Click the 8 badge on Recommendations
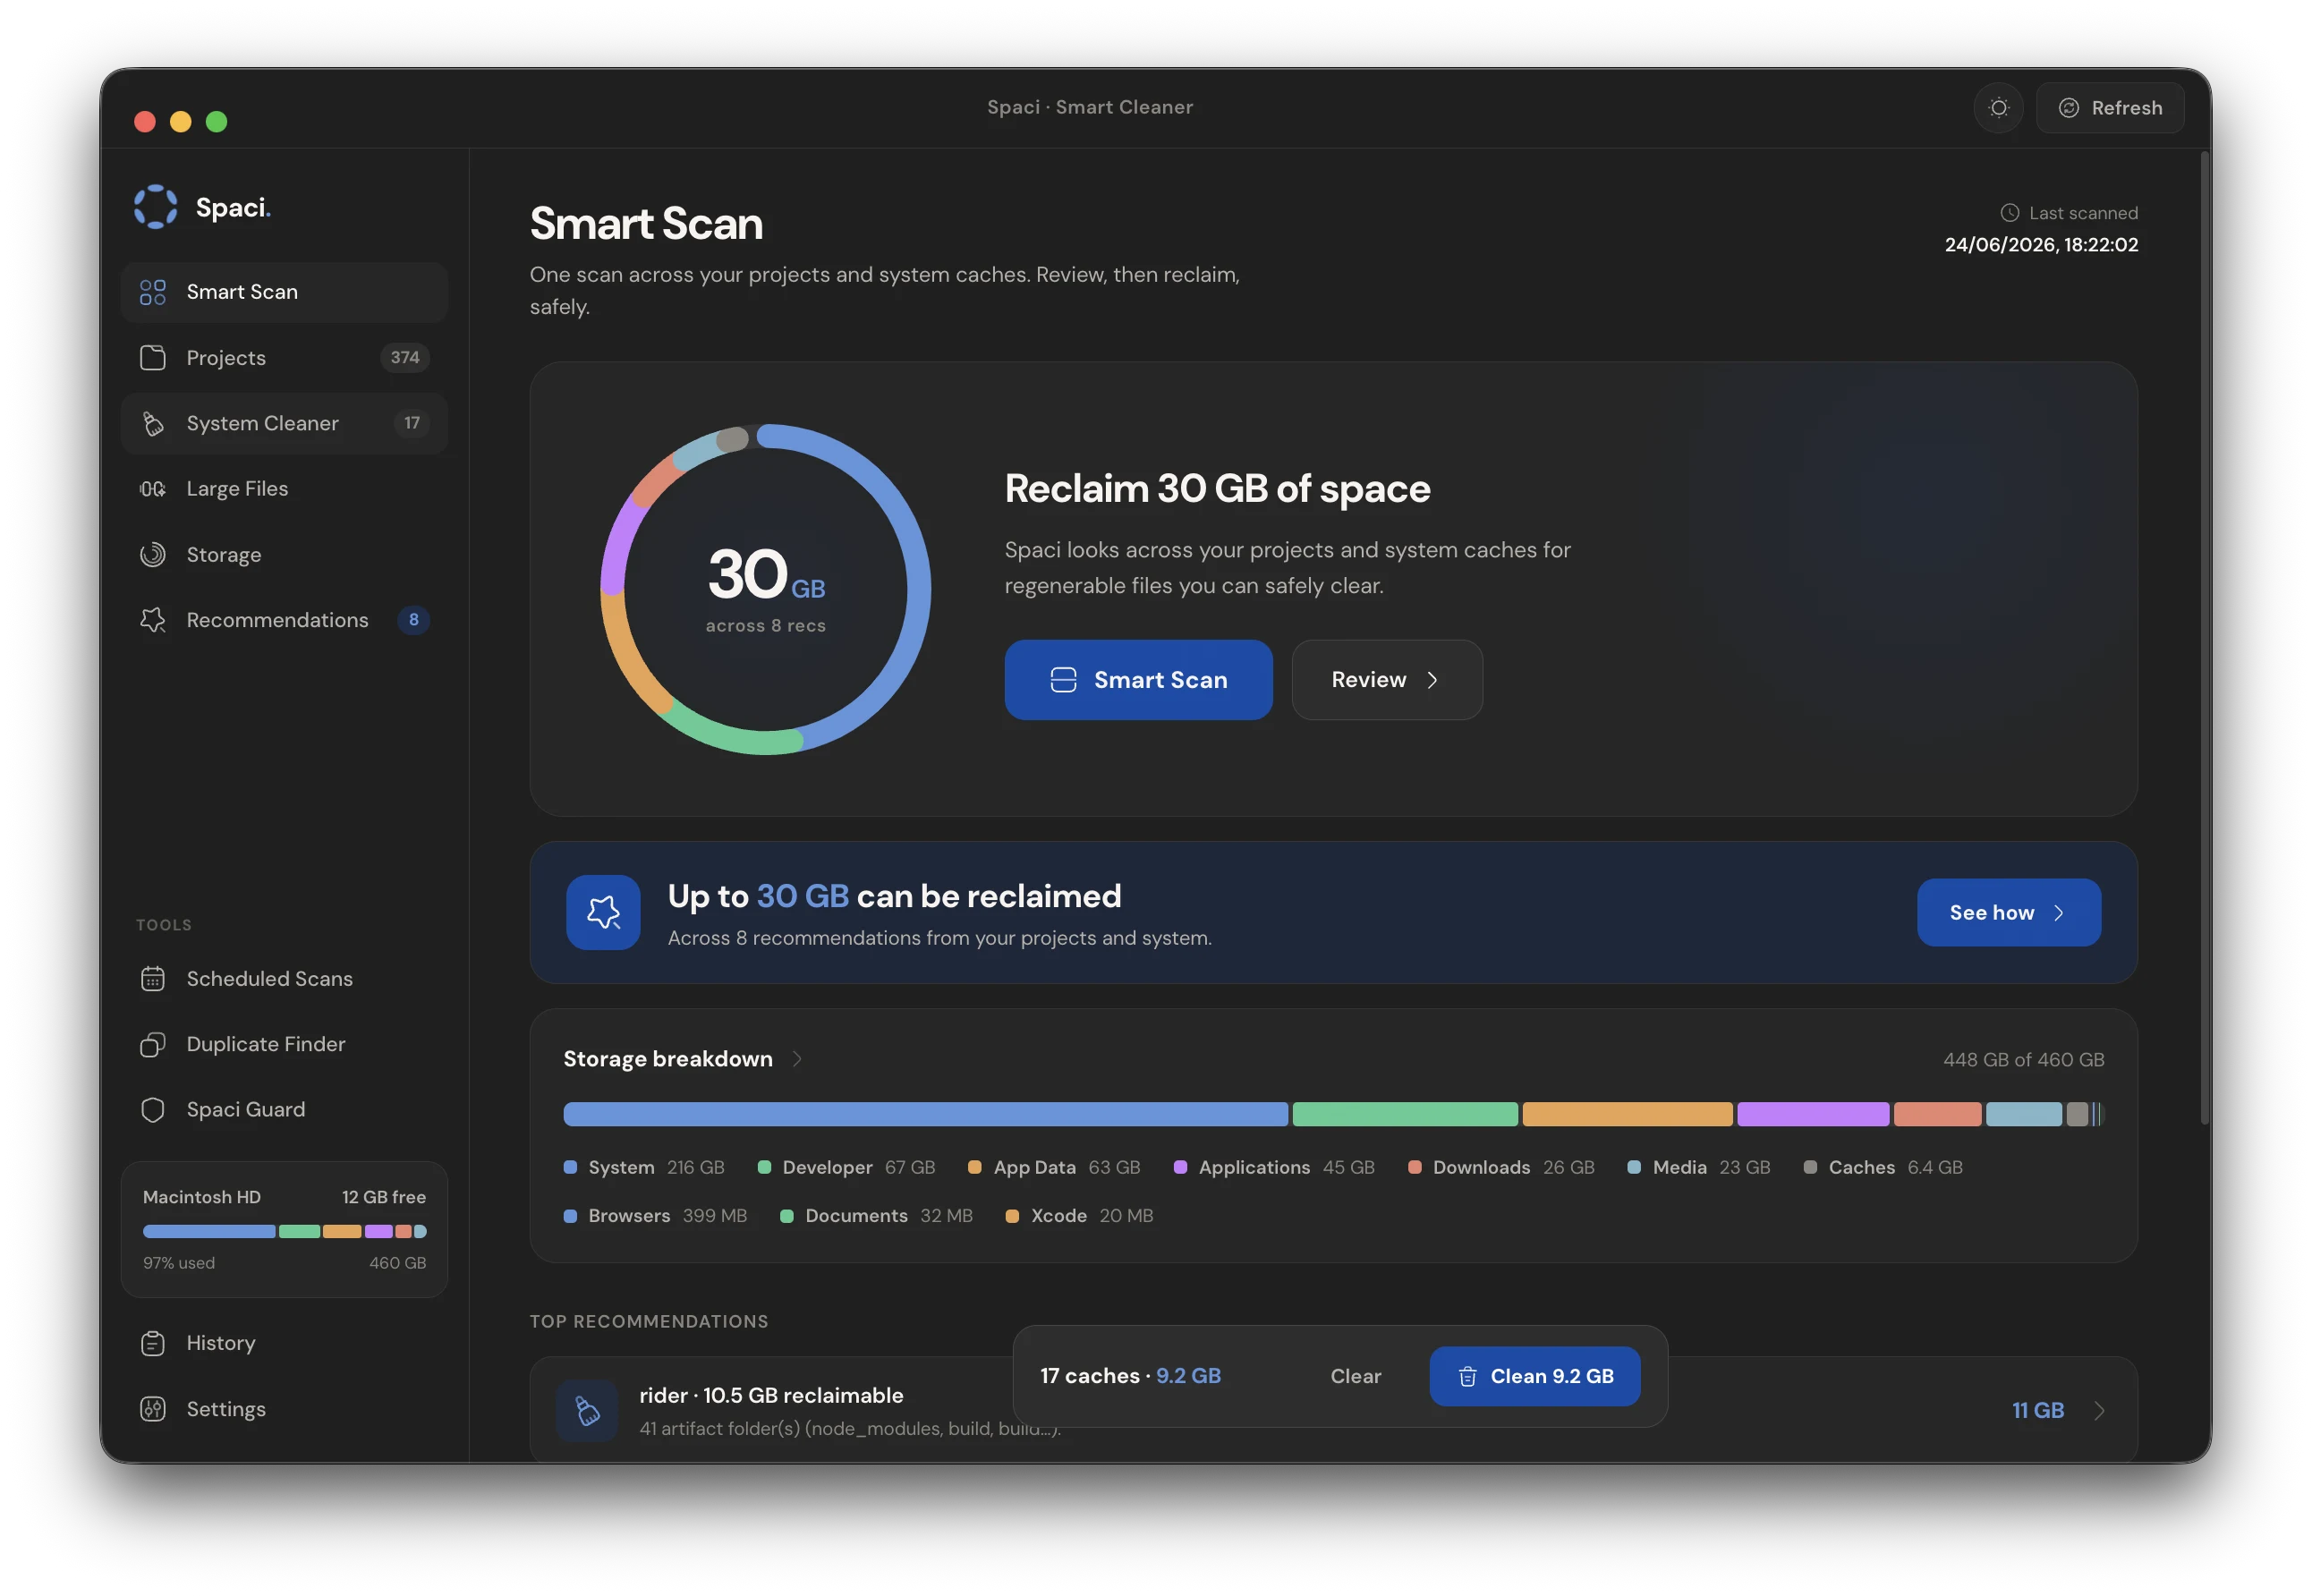 [413, 620]
